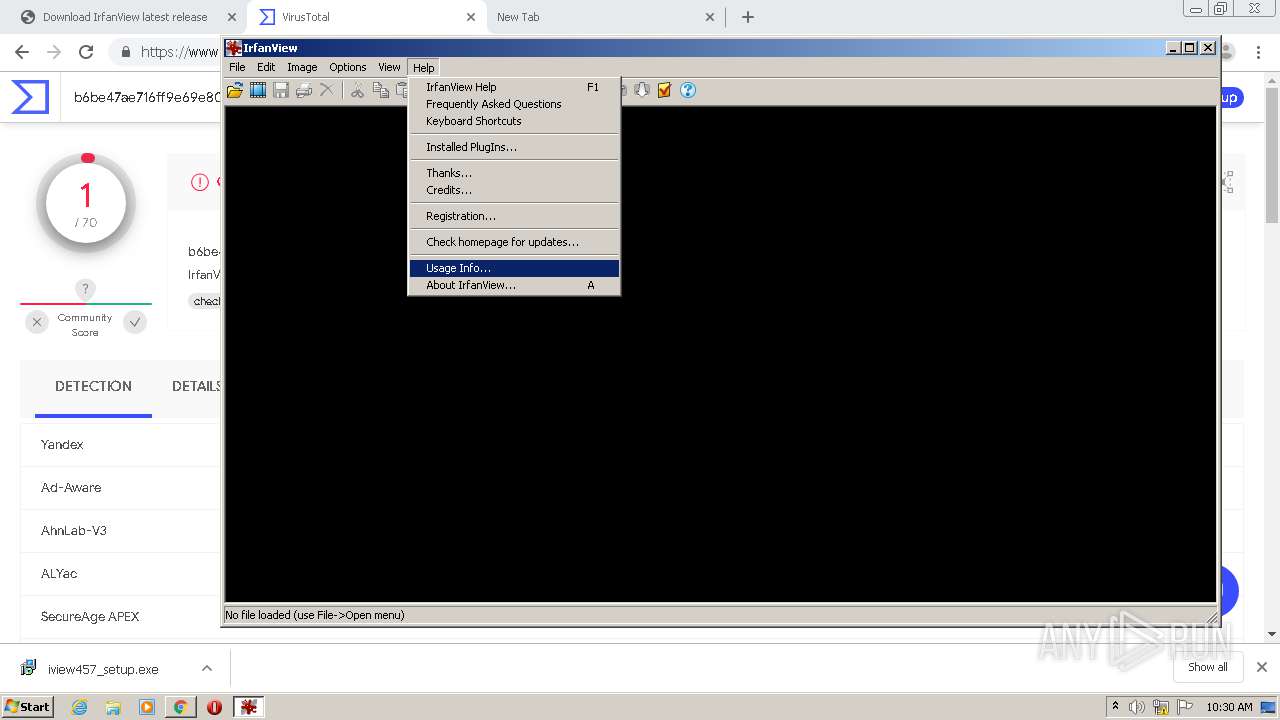Vote negative with the X community button
The image size is (1280, 720).
click(37, 322)
